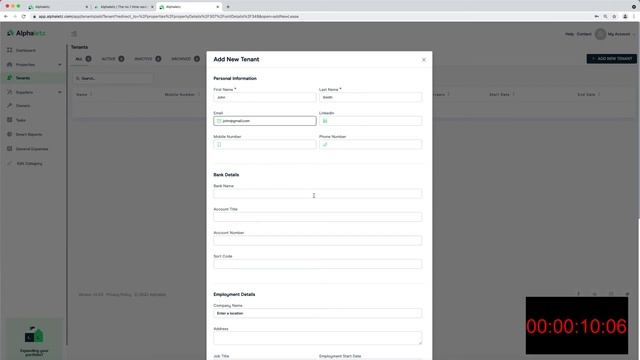Open the Contact link

pos(584,34)
